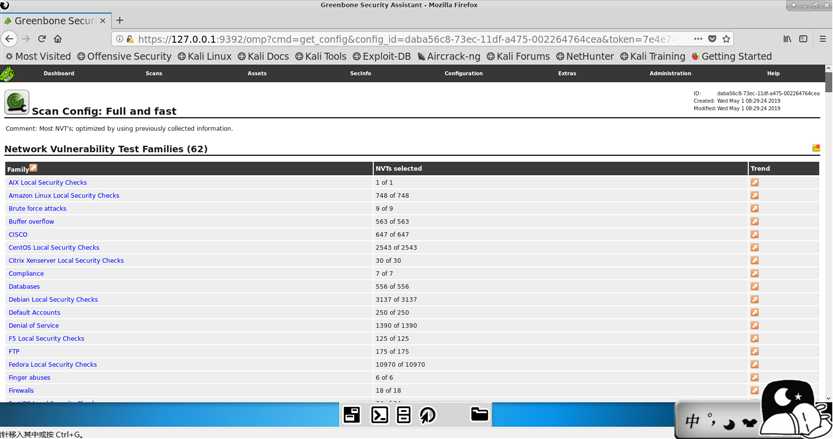Click the trend icon for AIX Local Security Checks
This screenshot has width=833, height=439.
tap(754, 182)
